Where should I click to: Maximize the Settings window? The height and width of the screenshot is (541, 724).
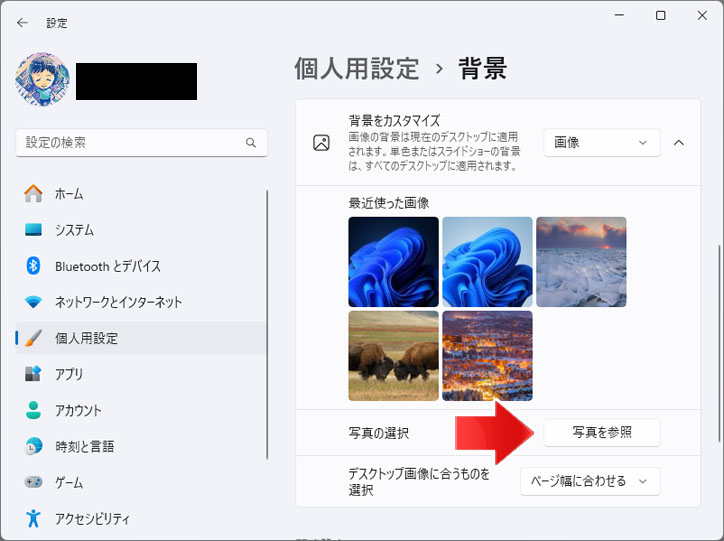coord(661,16)
